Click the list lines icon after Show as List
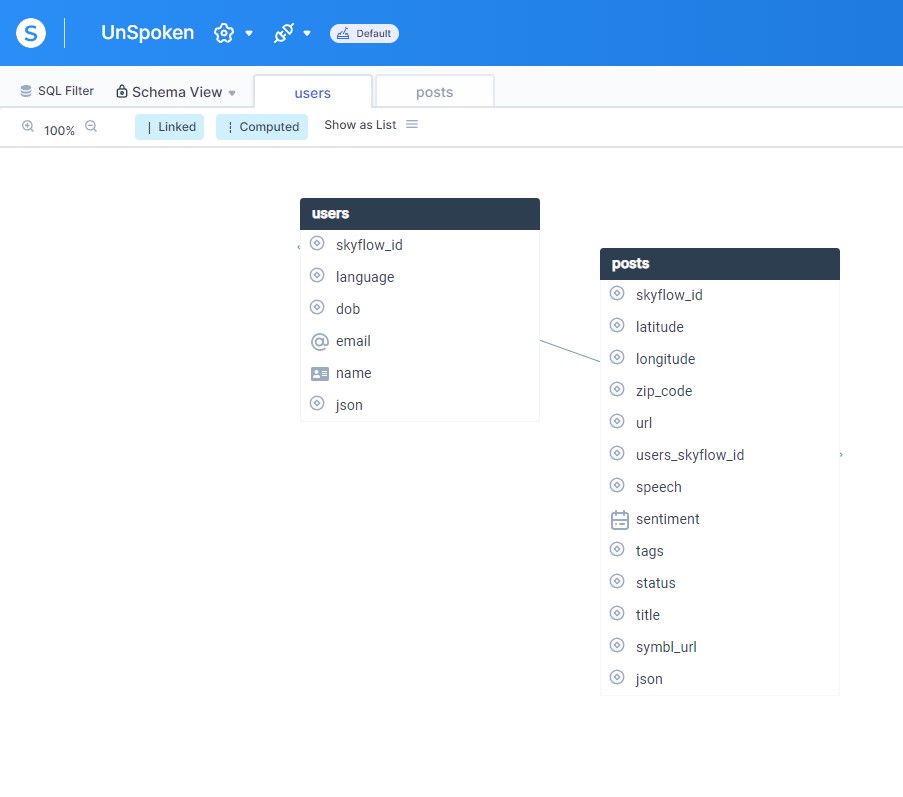The image size is (903, 797). [412, 124]
